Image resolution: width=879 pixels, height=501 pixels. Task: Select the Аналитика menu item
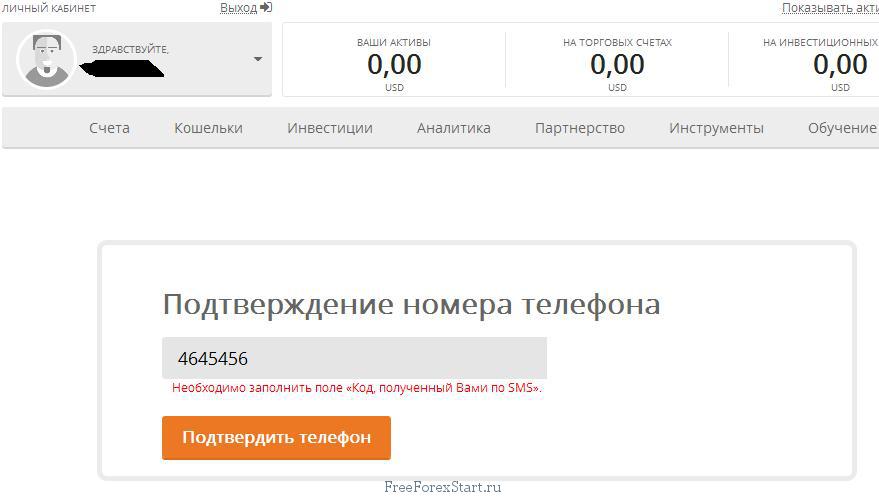tap(453, 128)
